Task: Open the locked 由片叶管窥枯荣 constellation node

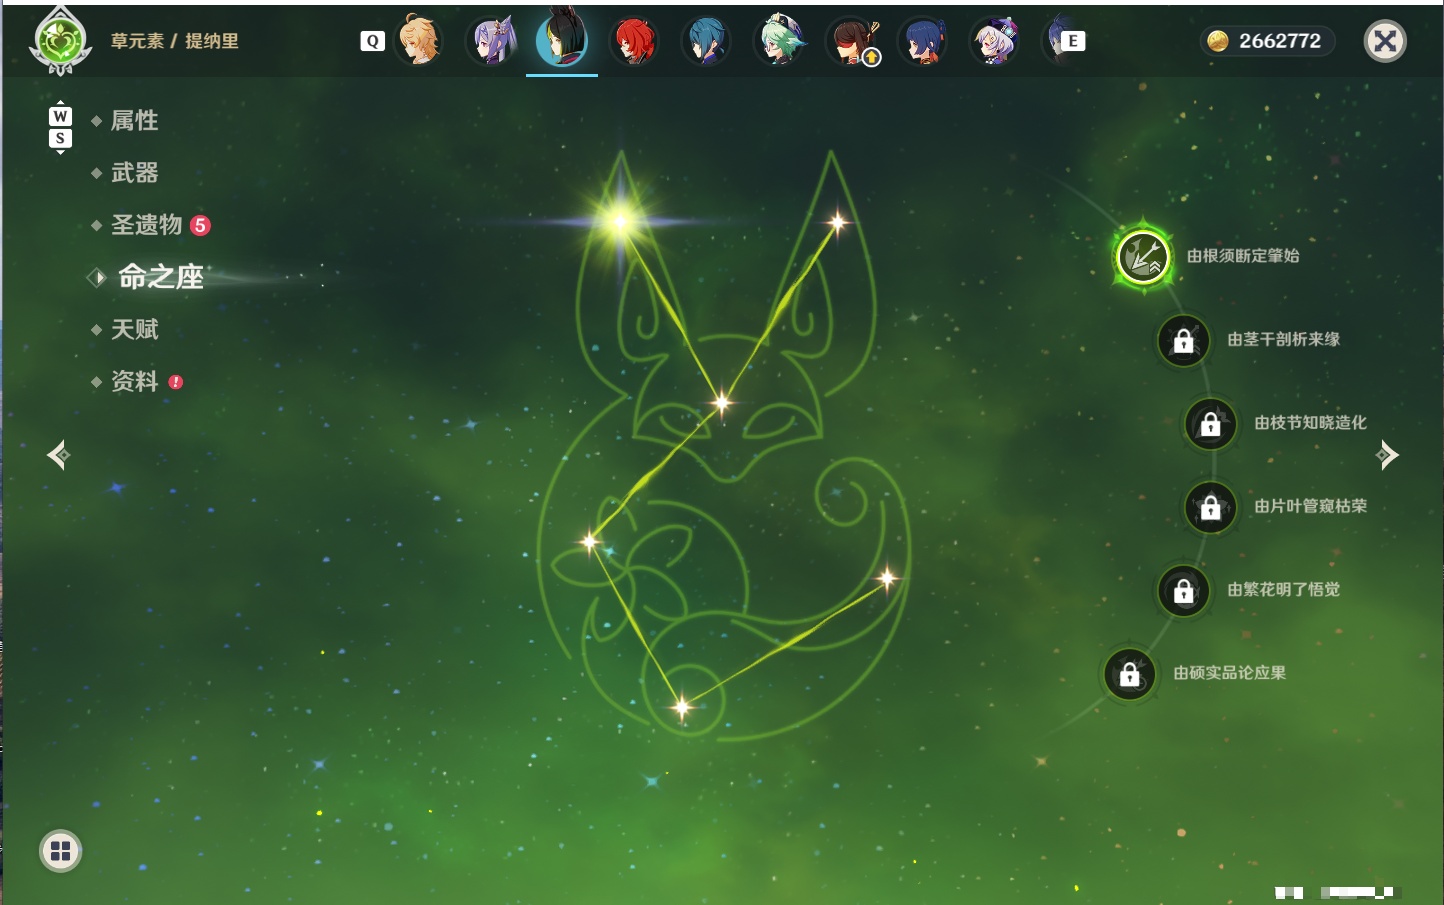Action: coord(1211,507)
